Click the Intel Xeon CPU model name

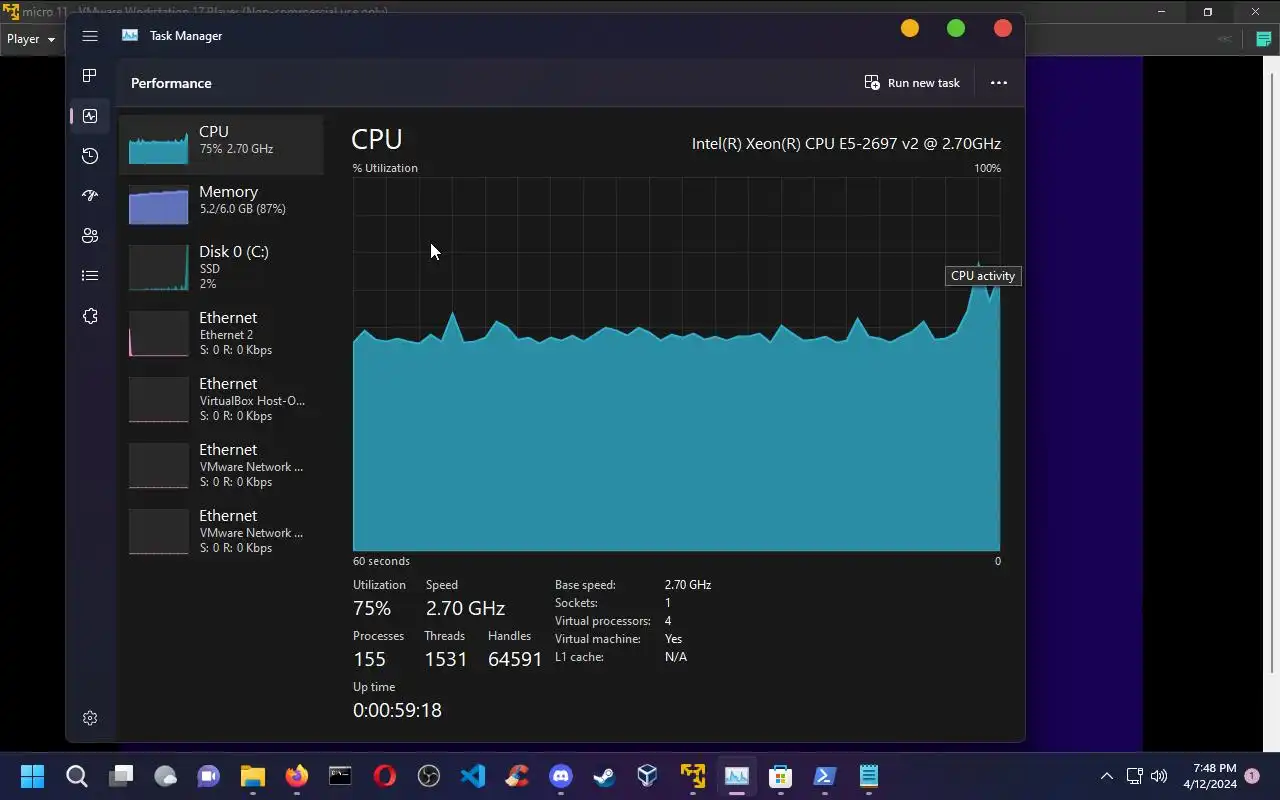pyautogui.click(x=846, y=143)
